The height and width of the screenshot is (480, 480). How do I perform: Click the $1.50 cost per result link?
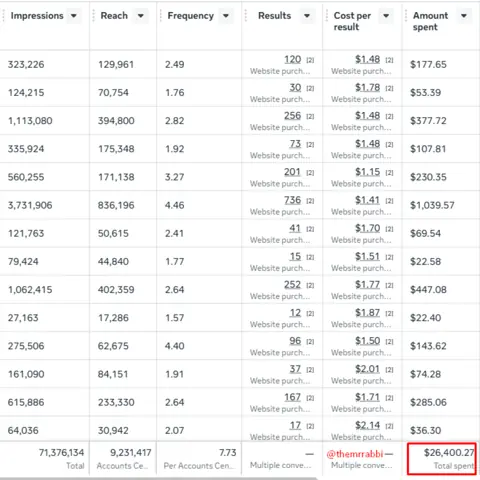[368, 341]
